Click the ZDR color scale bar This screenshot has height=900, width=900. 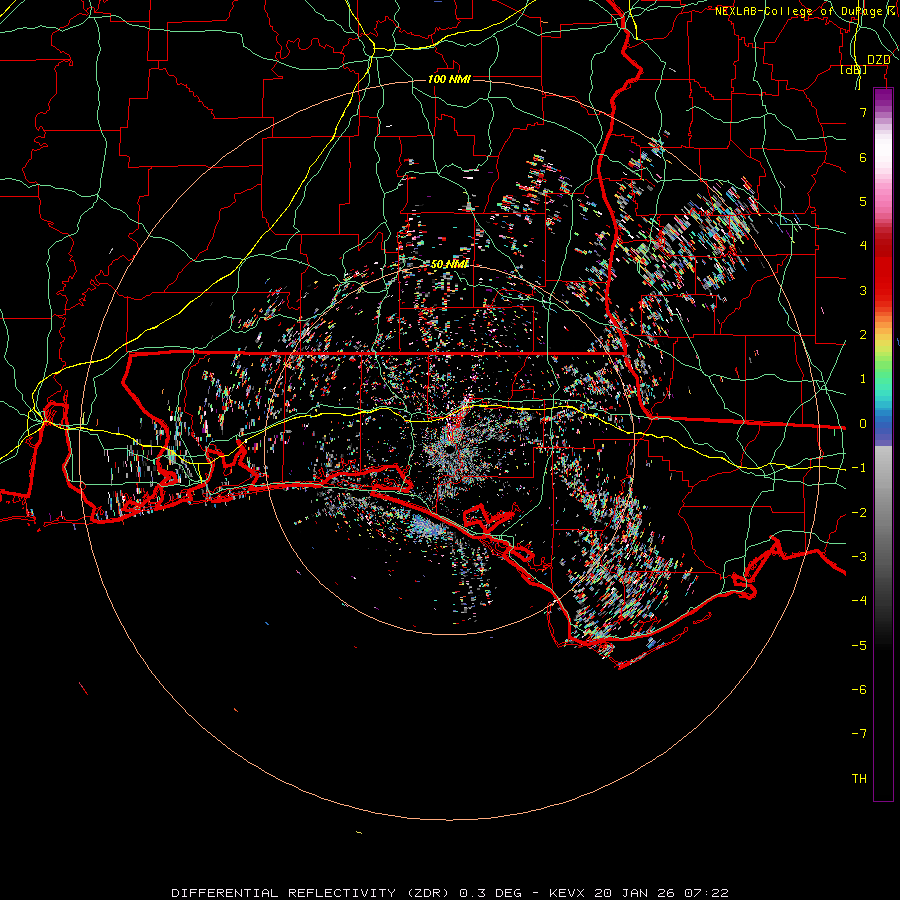pyautogui.click(x=883, y=444)
